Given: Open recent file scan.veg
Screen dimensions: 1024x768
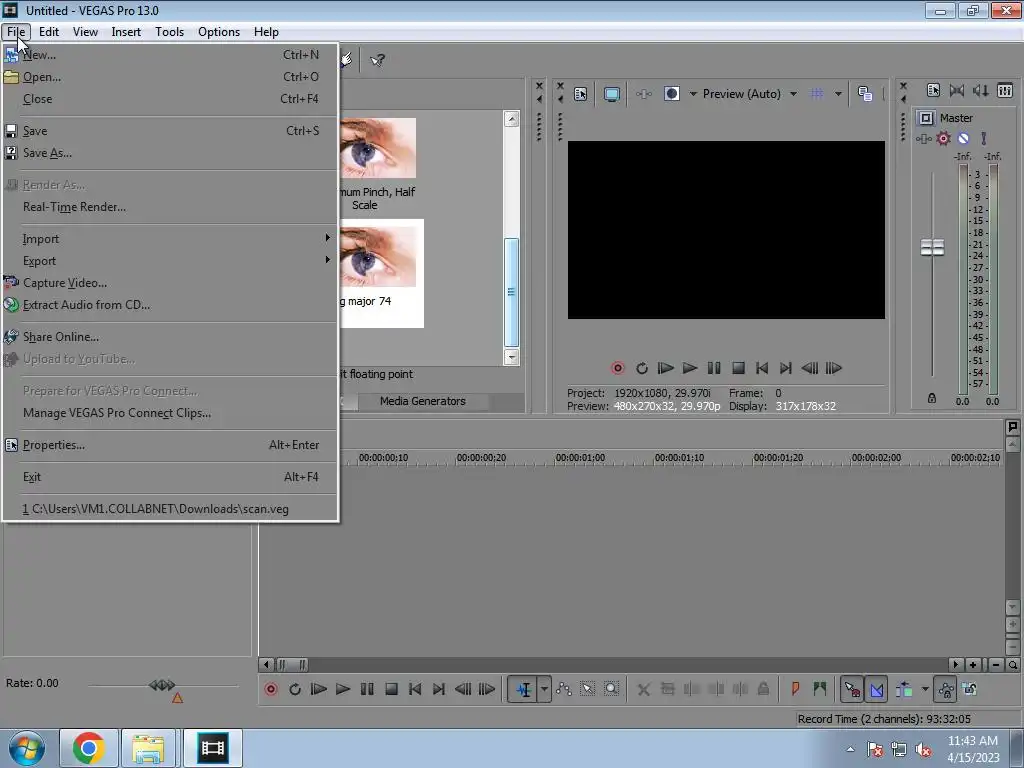Looking at the screenshot, I should 170,509.
